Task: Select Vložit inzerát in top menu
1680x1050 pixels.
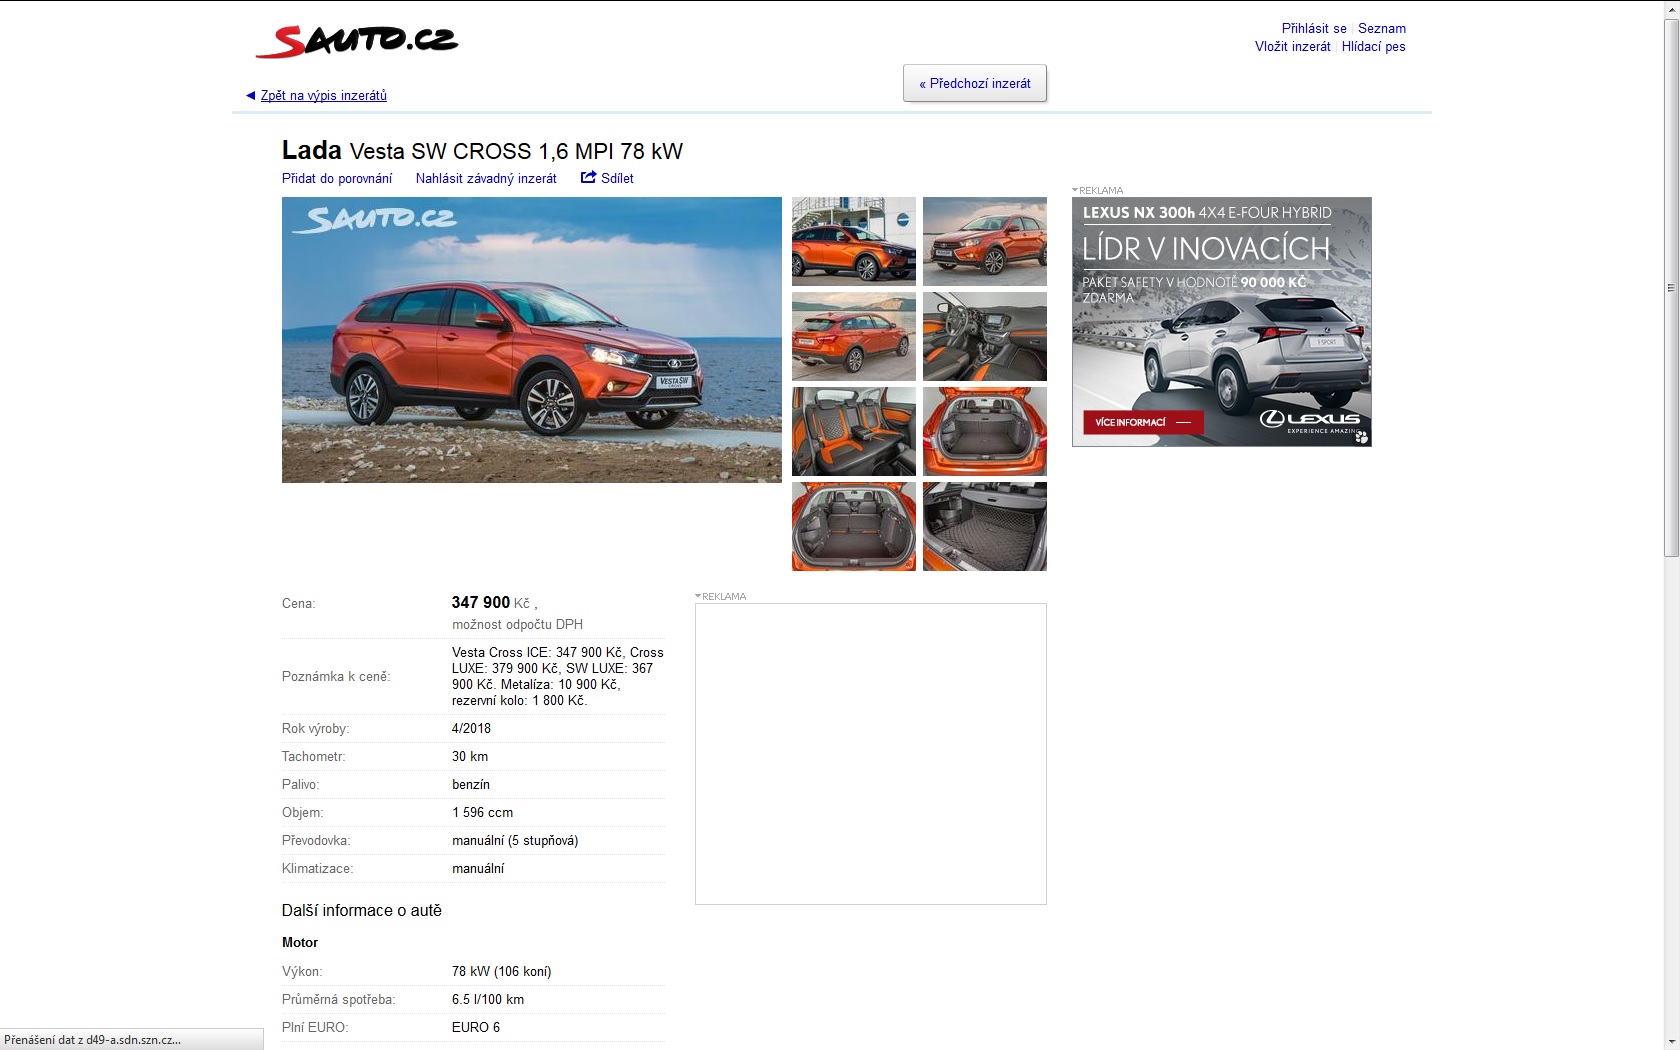Action: (x=1292, y=47)
